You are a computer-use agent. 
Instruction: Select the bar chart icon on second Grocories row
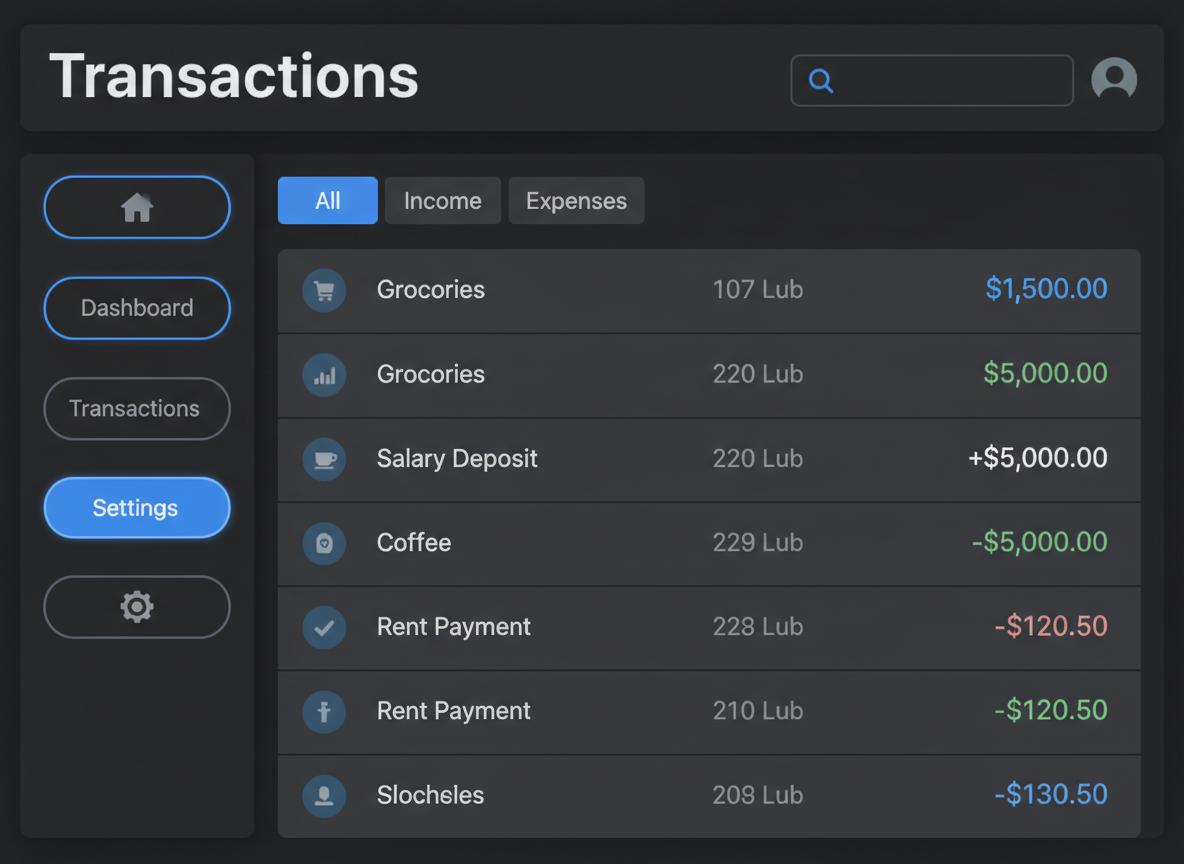coord(324,374)
